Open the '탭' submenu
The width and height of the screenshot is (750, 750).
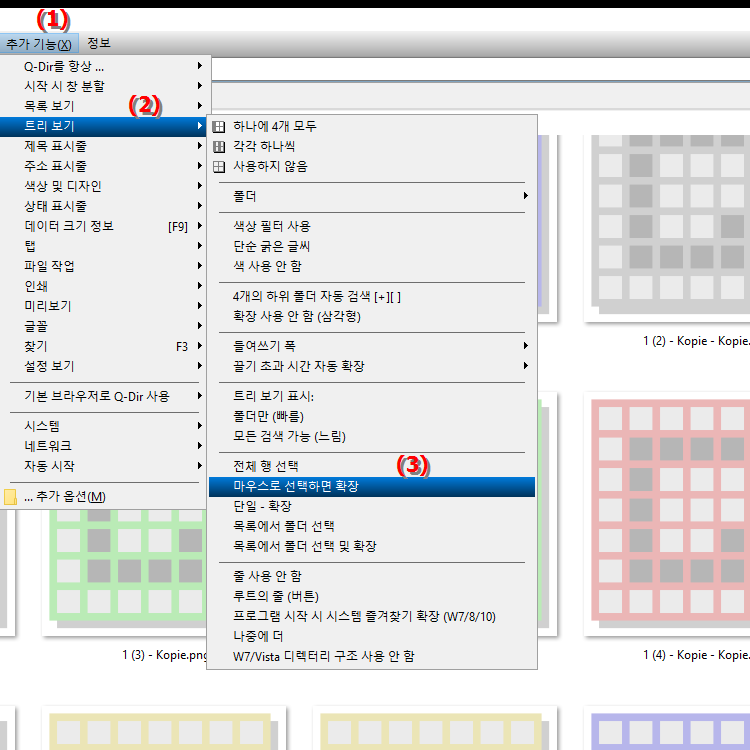tap(103, 246)
